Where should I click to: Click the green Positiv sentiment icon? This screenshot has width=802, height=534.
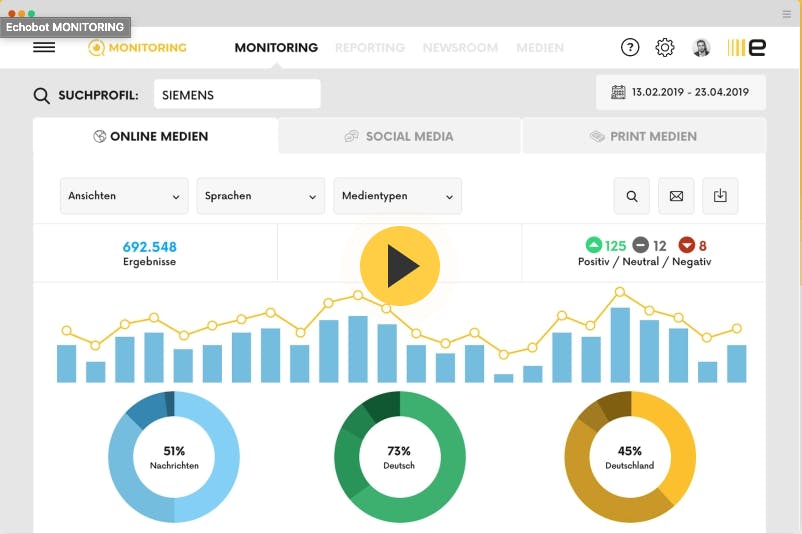click(x=593, y=245)
